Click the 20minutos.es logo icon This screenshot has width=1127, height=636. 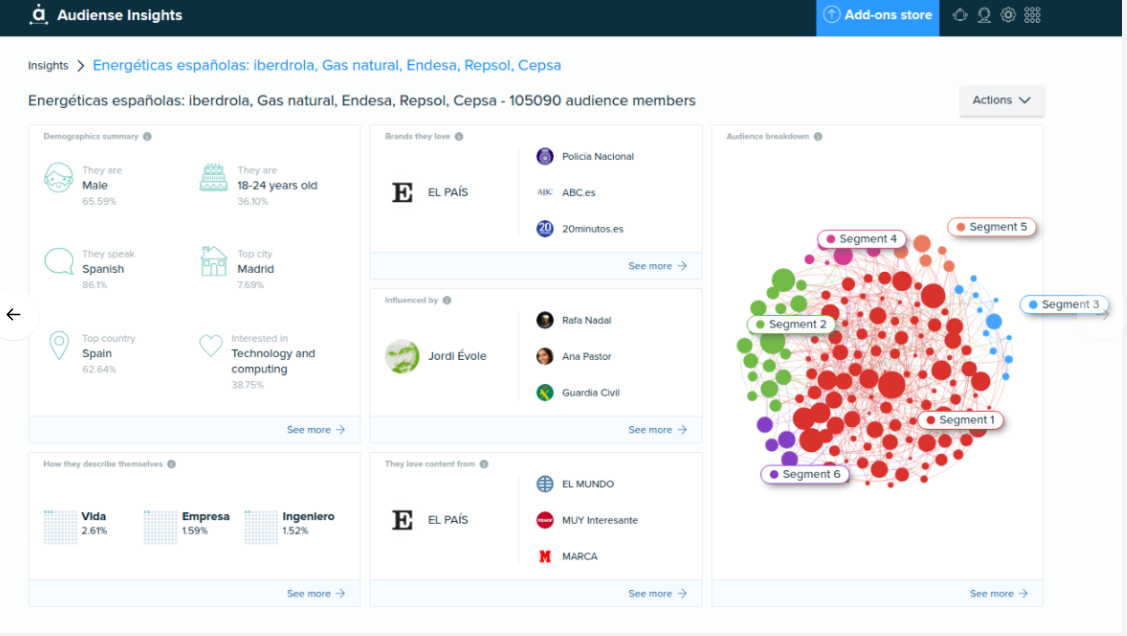tap(545, 229)
